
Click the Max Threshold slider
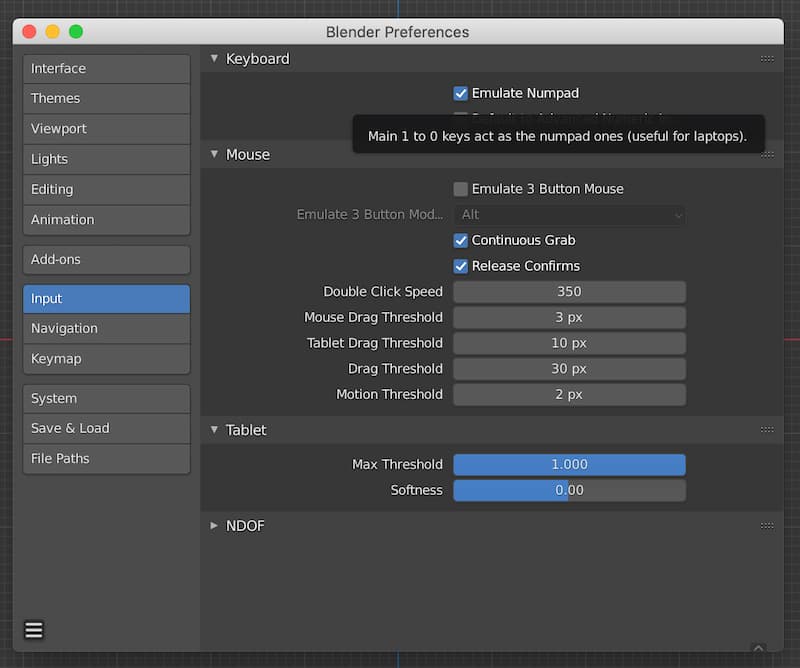(569, 465)
